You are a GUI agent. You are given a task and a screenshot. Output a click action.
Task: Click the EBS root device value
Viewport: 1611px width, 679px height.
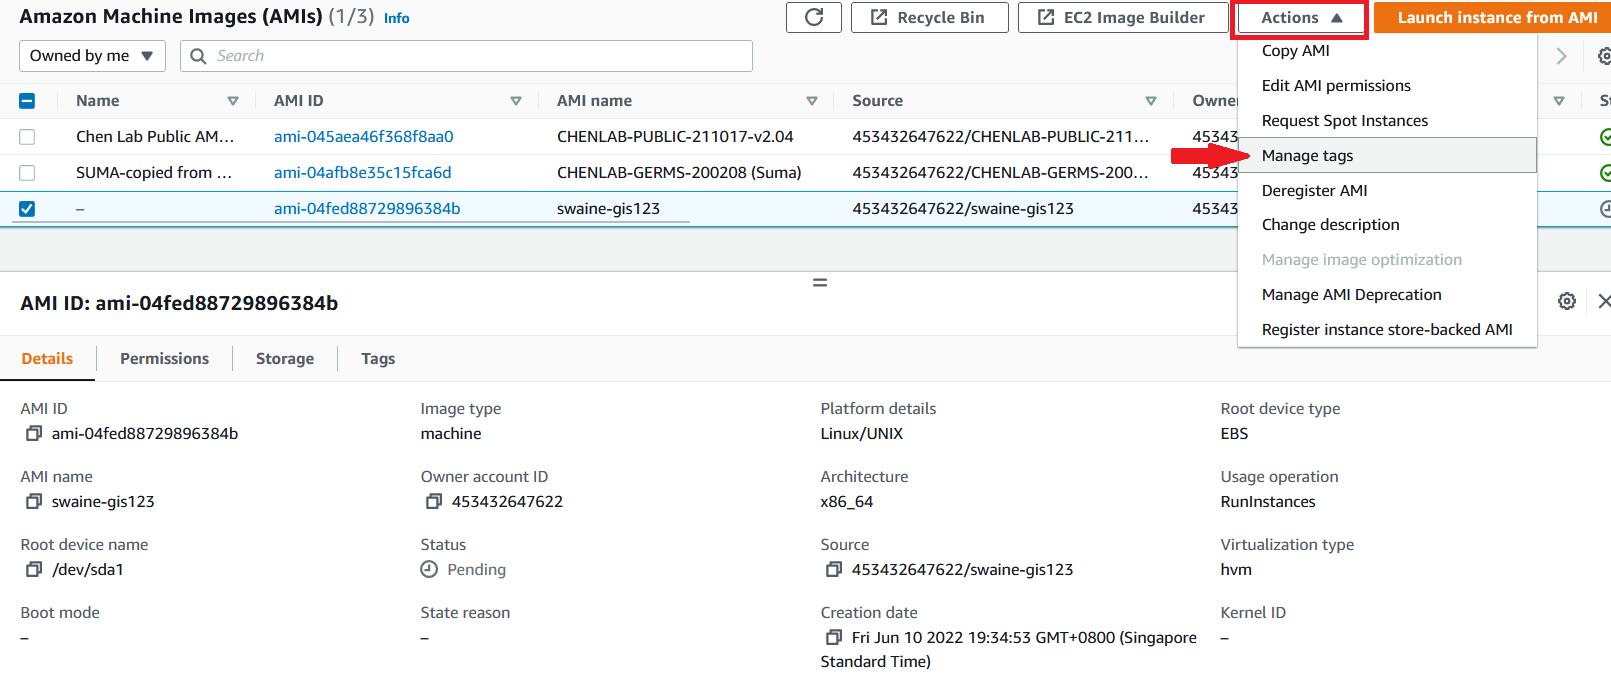1234,433
